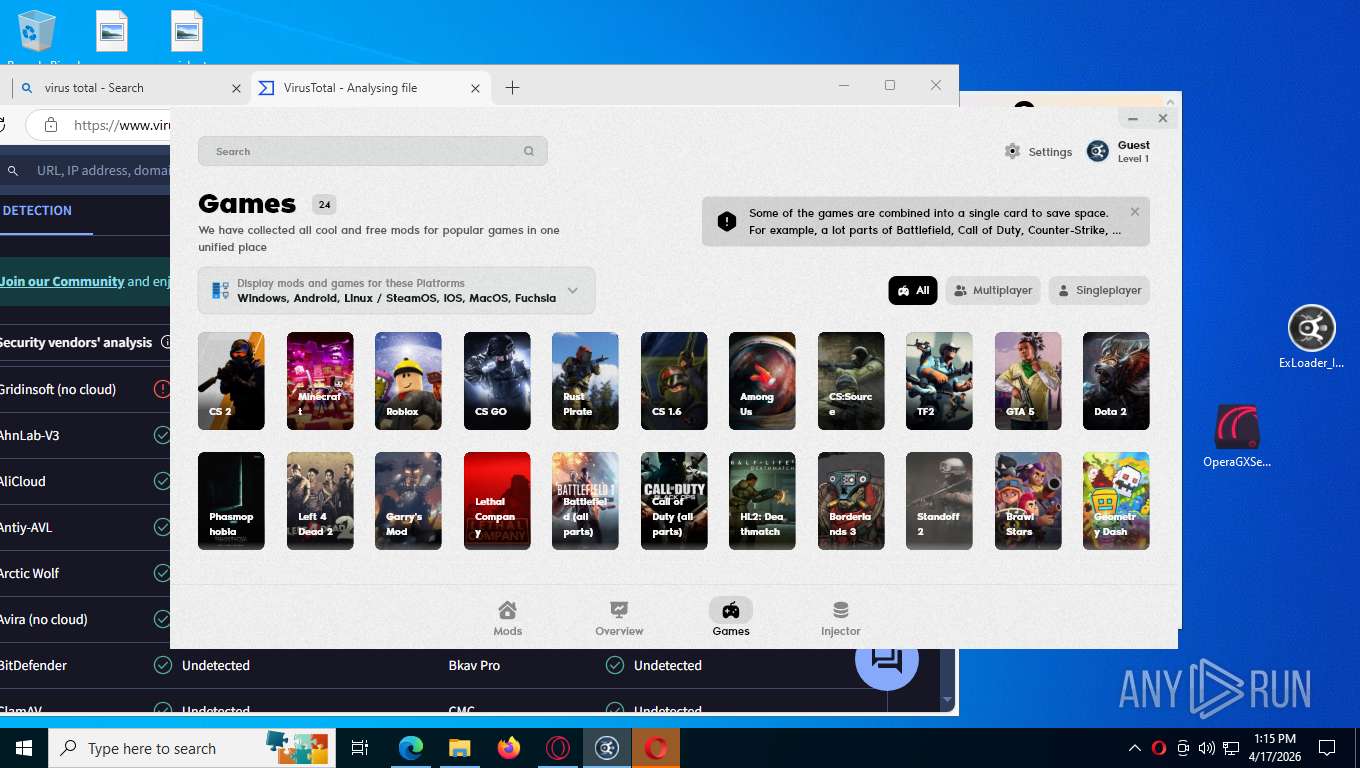Close the VirusTotal Analysing file tab
The image size is (1360, 768).
[x=477, y=88]
